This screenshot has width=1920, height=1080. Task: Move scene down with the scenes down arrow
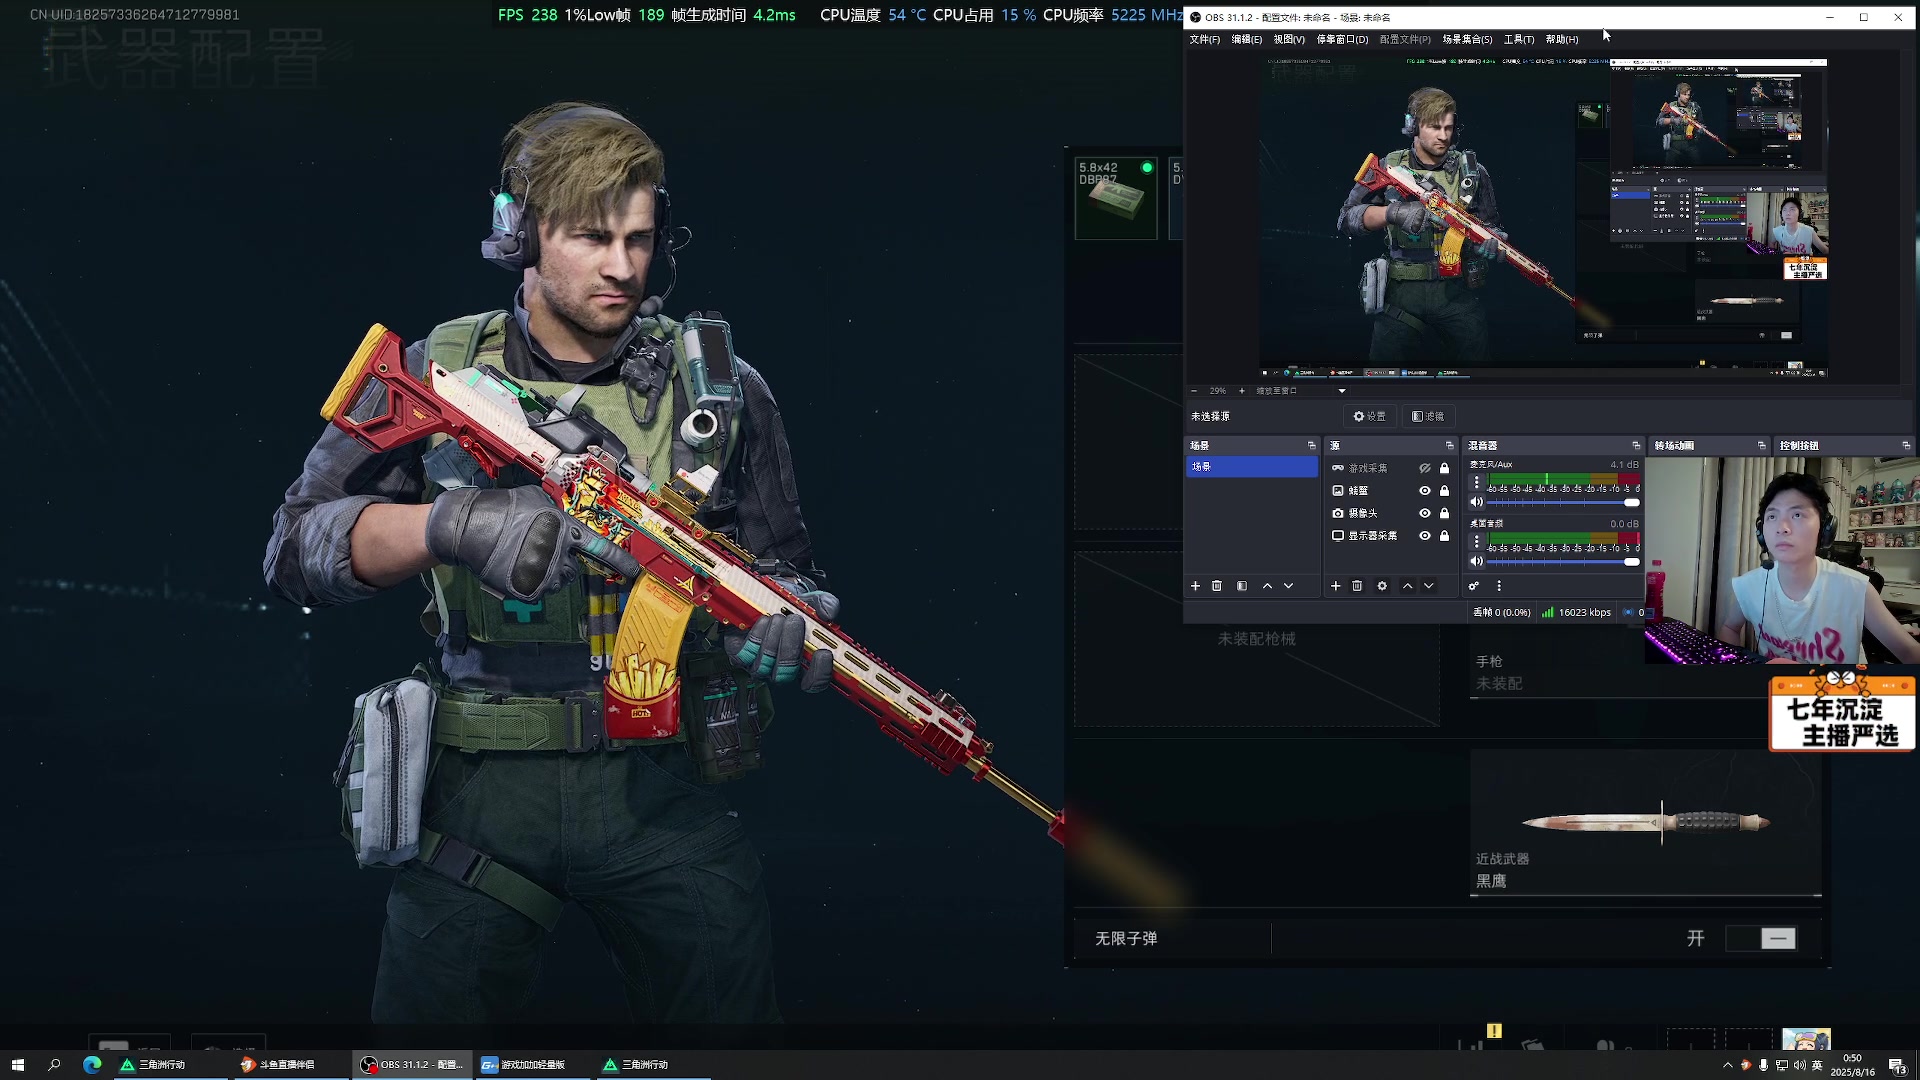click(x=1289, y=586)
